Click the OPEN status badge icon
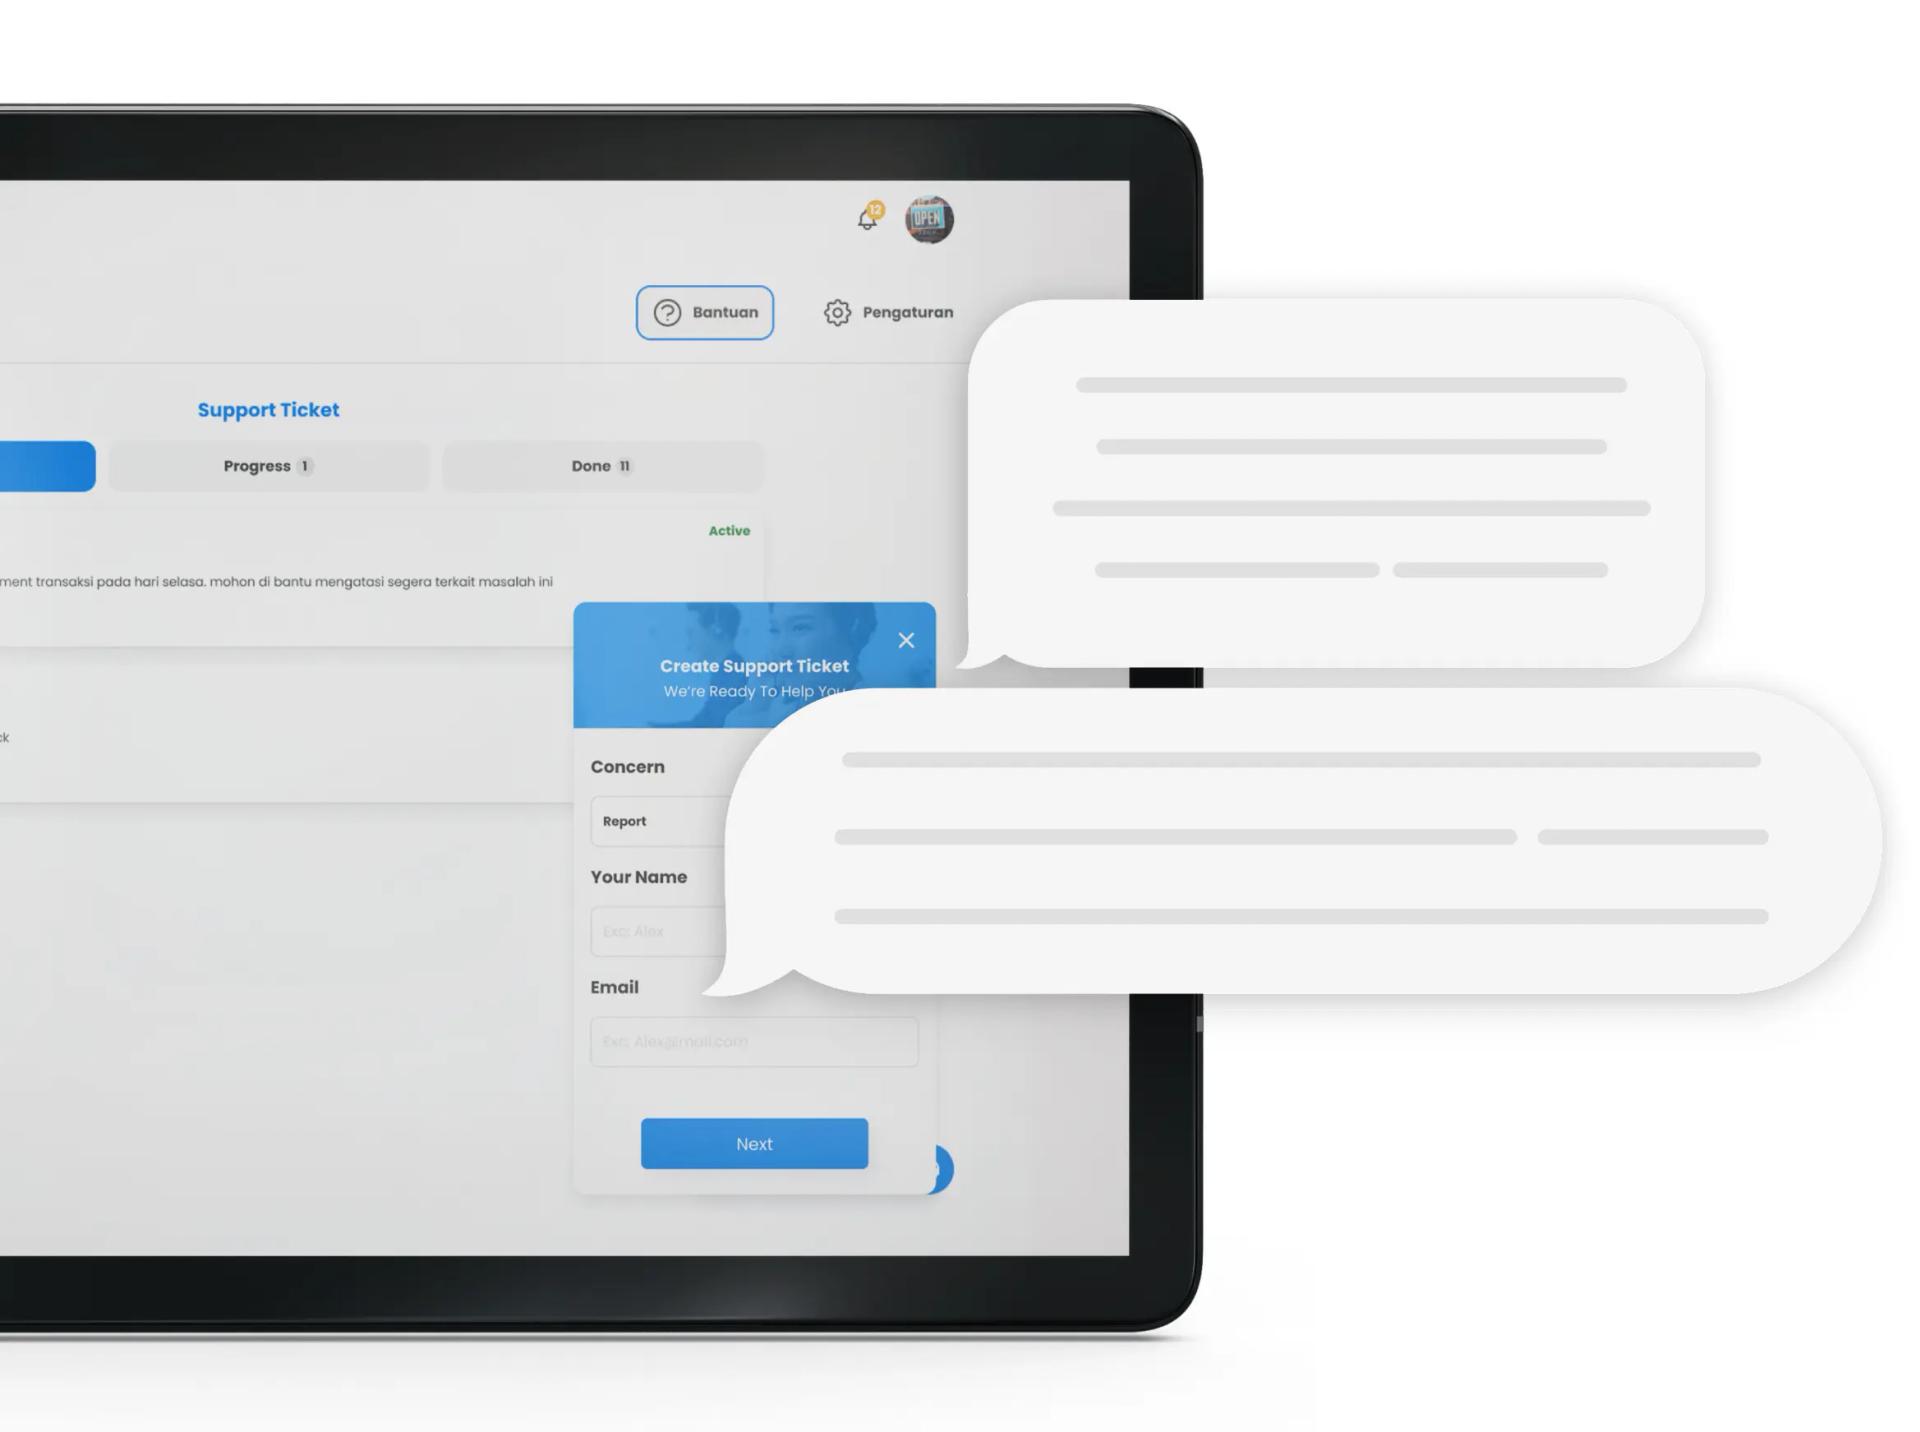Screen dimensions: 1920x1432 click(x=931, y=218)
